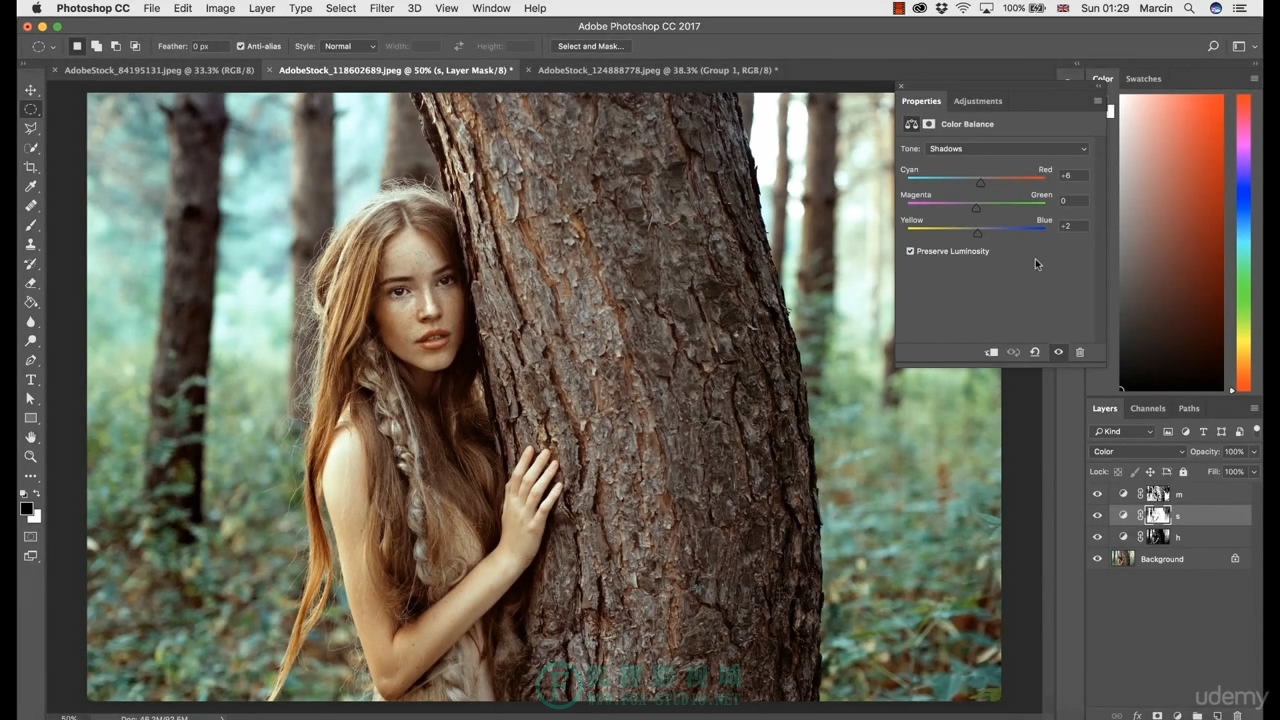Click the Cyan-Red slider handle
Image resolution: width=1280 pixels, height=720 pixels.
click(980, 182)
